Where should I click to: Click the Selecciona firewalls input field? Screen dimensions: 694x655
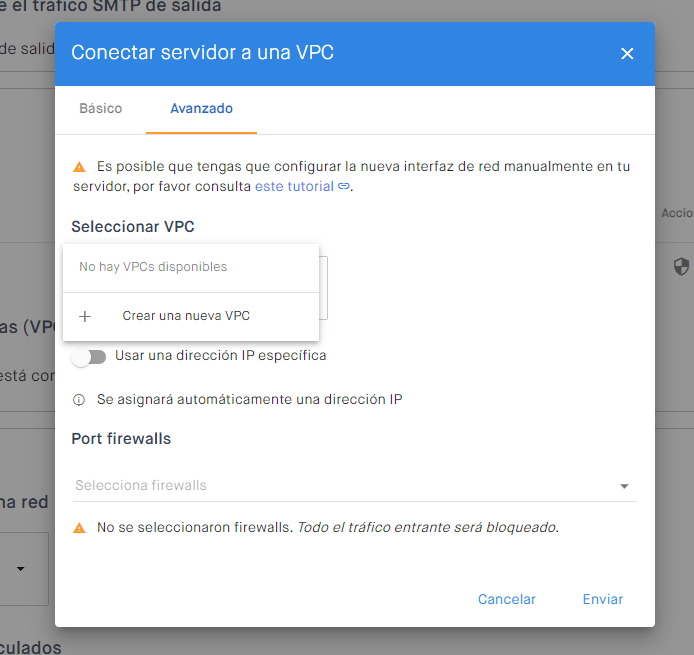coord(340,485)
